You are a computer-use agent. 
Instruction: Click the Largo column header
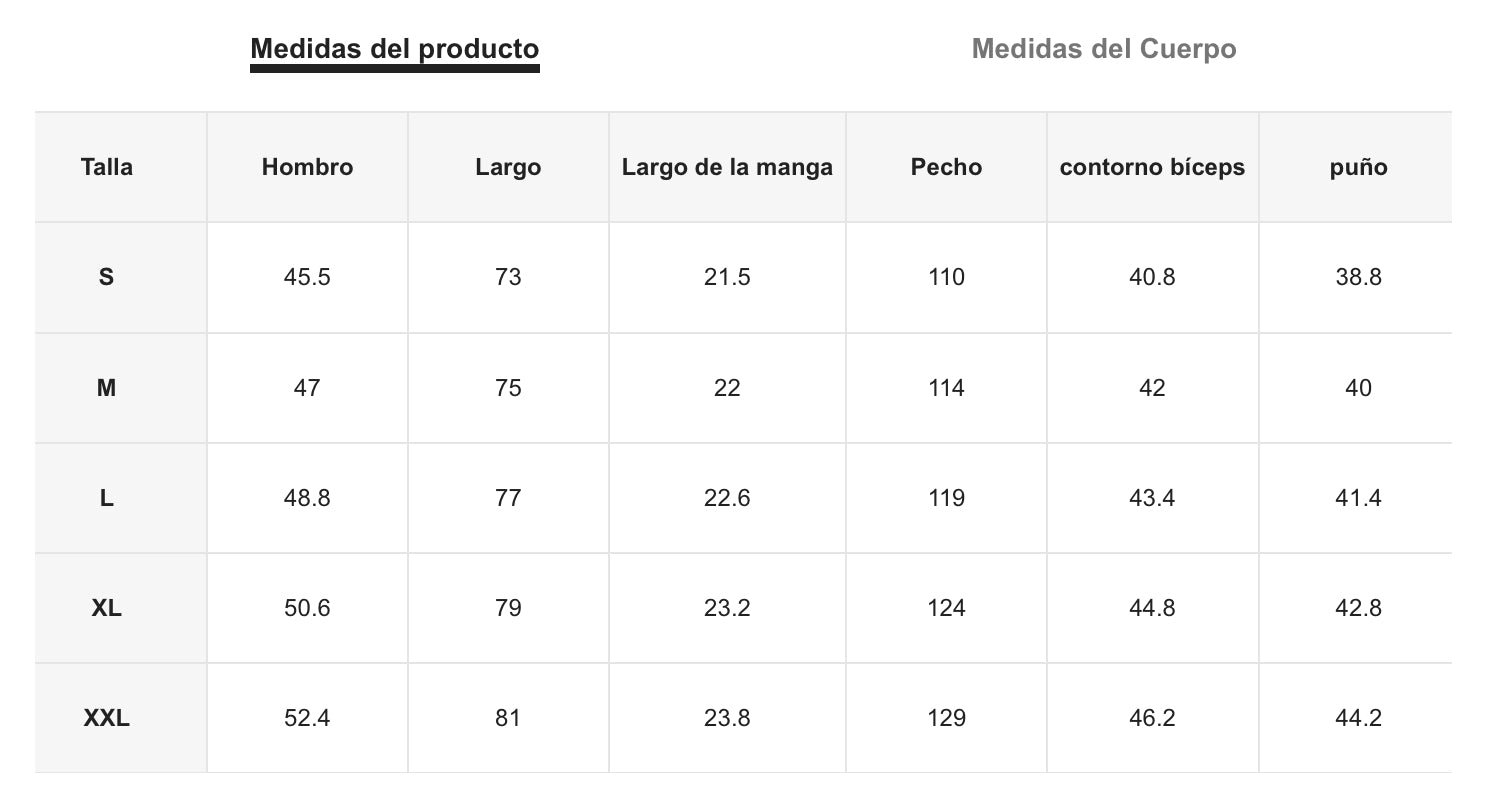pyautogui.click(x=508, y=167)
